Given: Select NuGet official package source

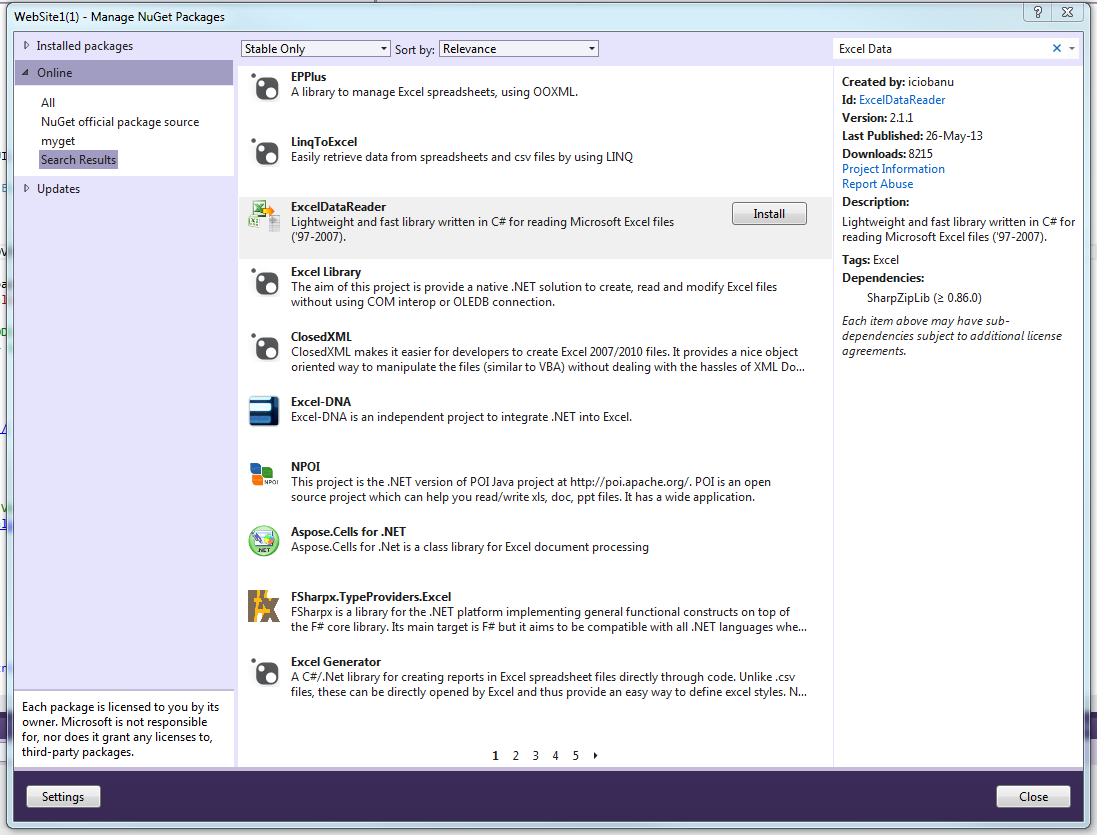Looking at the screenshot, I should pyautogui.click(x=120, y=122).
